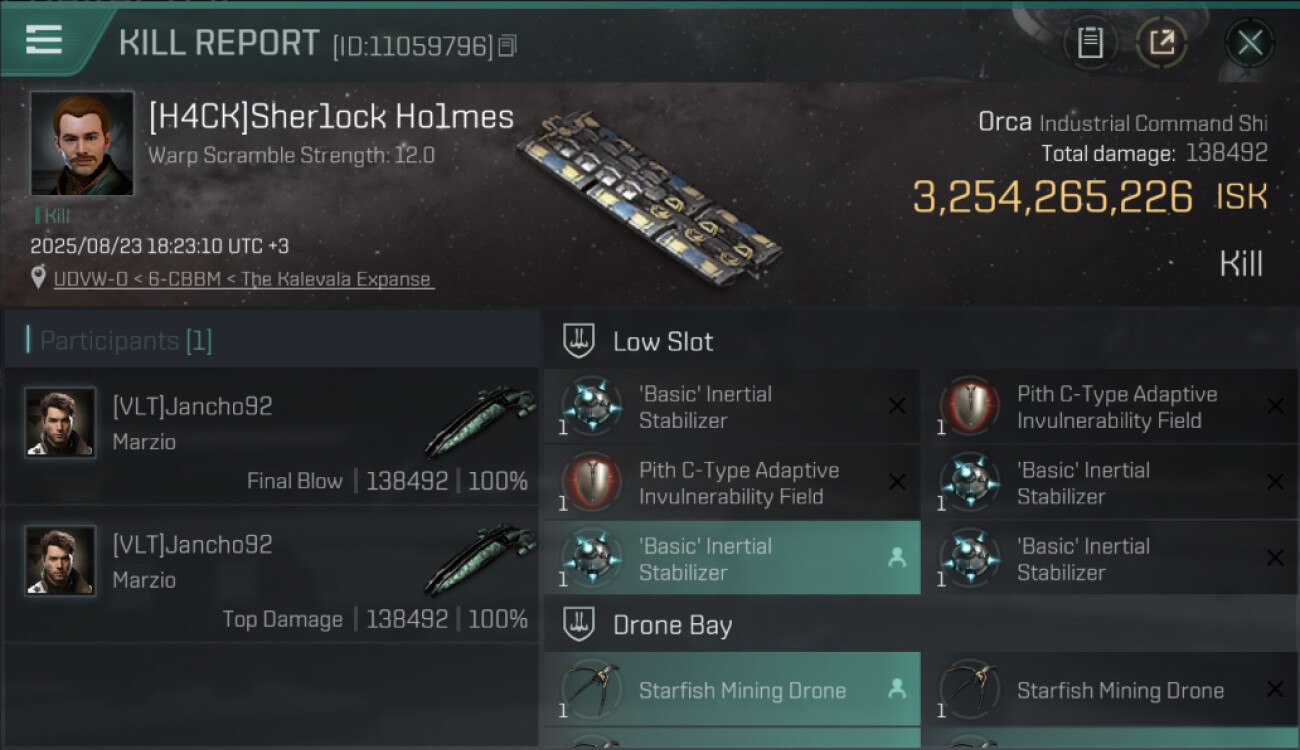
Task: Copy the kill report ID
Action: tap(507, 46)
